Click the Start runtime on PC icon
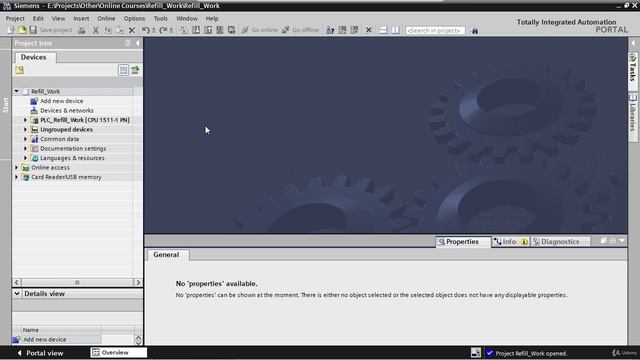The width and height of the screenshot is (640, 360). click(231, 30)
